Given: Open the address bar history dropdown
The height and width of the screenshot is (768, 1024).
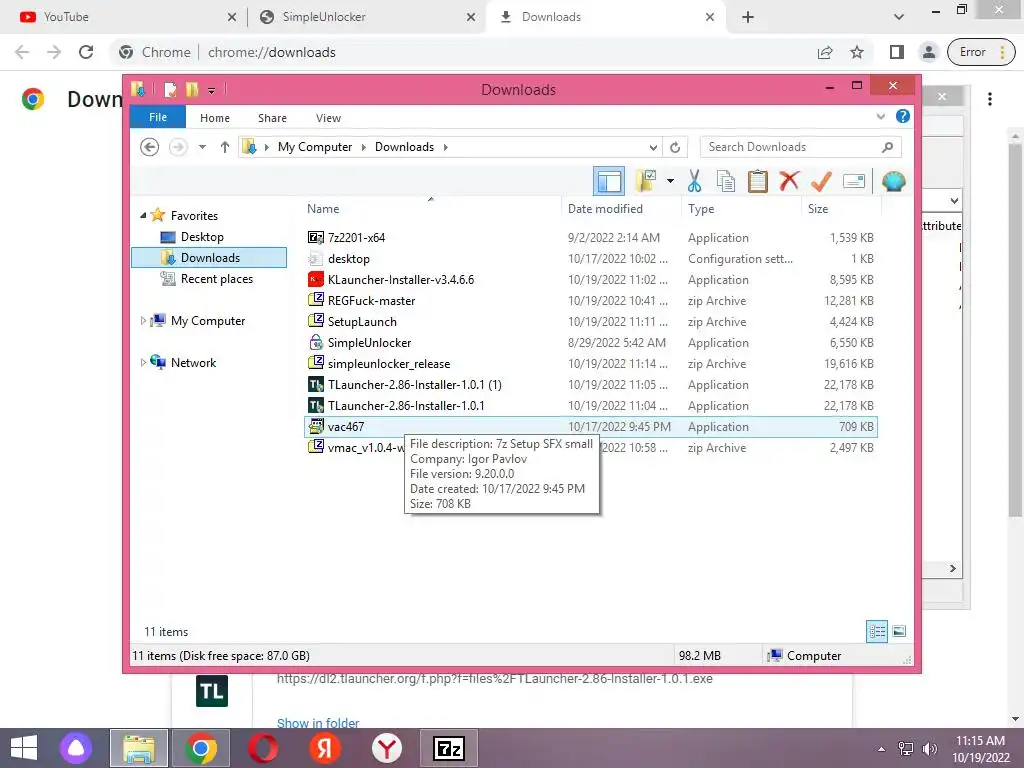Looking at the screenshot, I should 653,147.
